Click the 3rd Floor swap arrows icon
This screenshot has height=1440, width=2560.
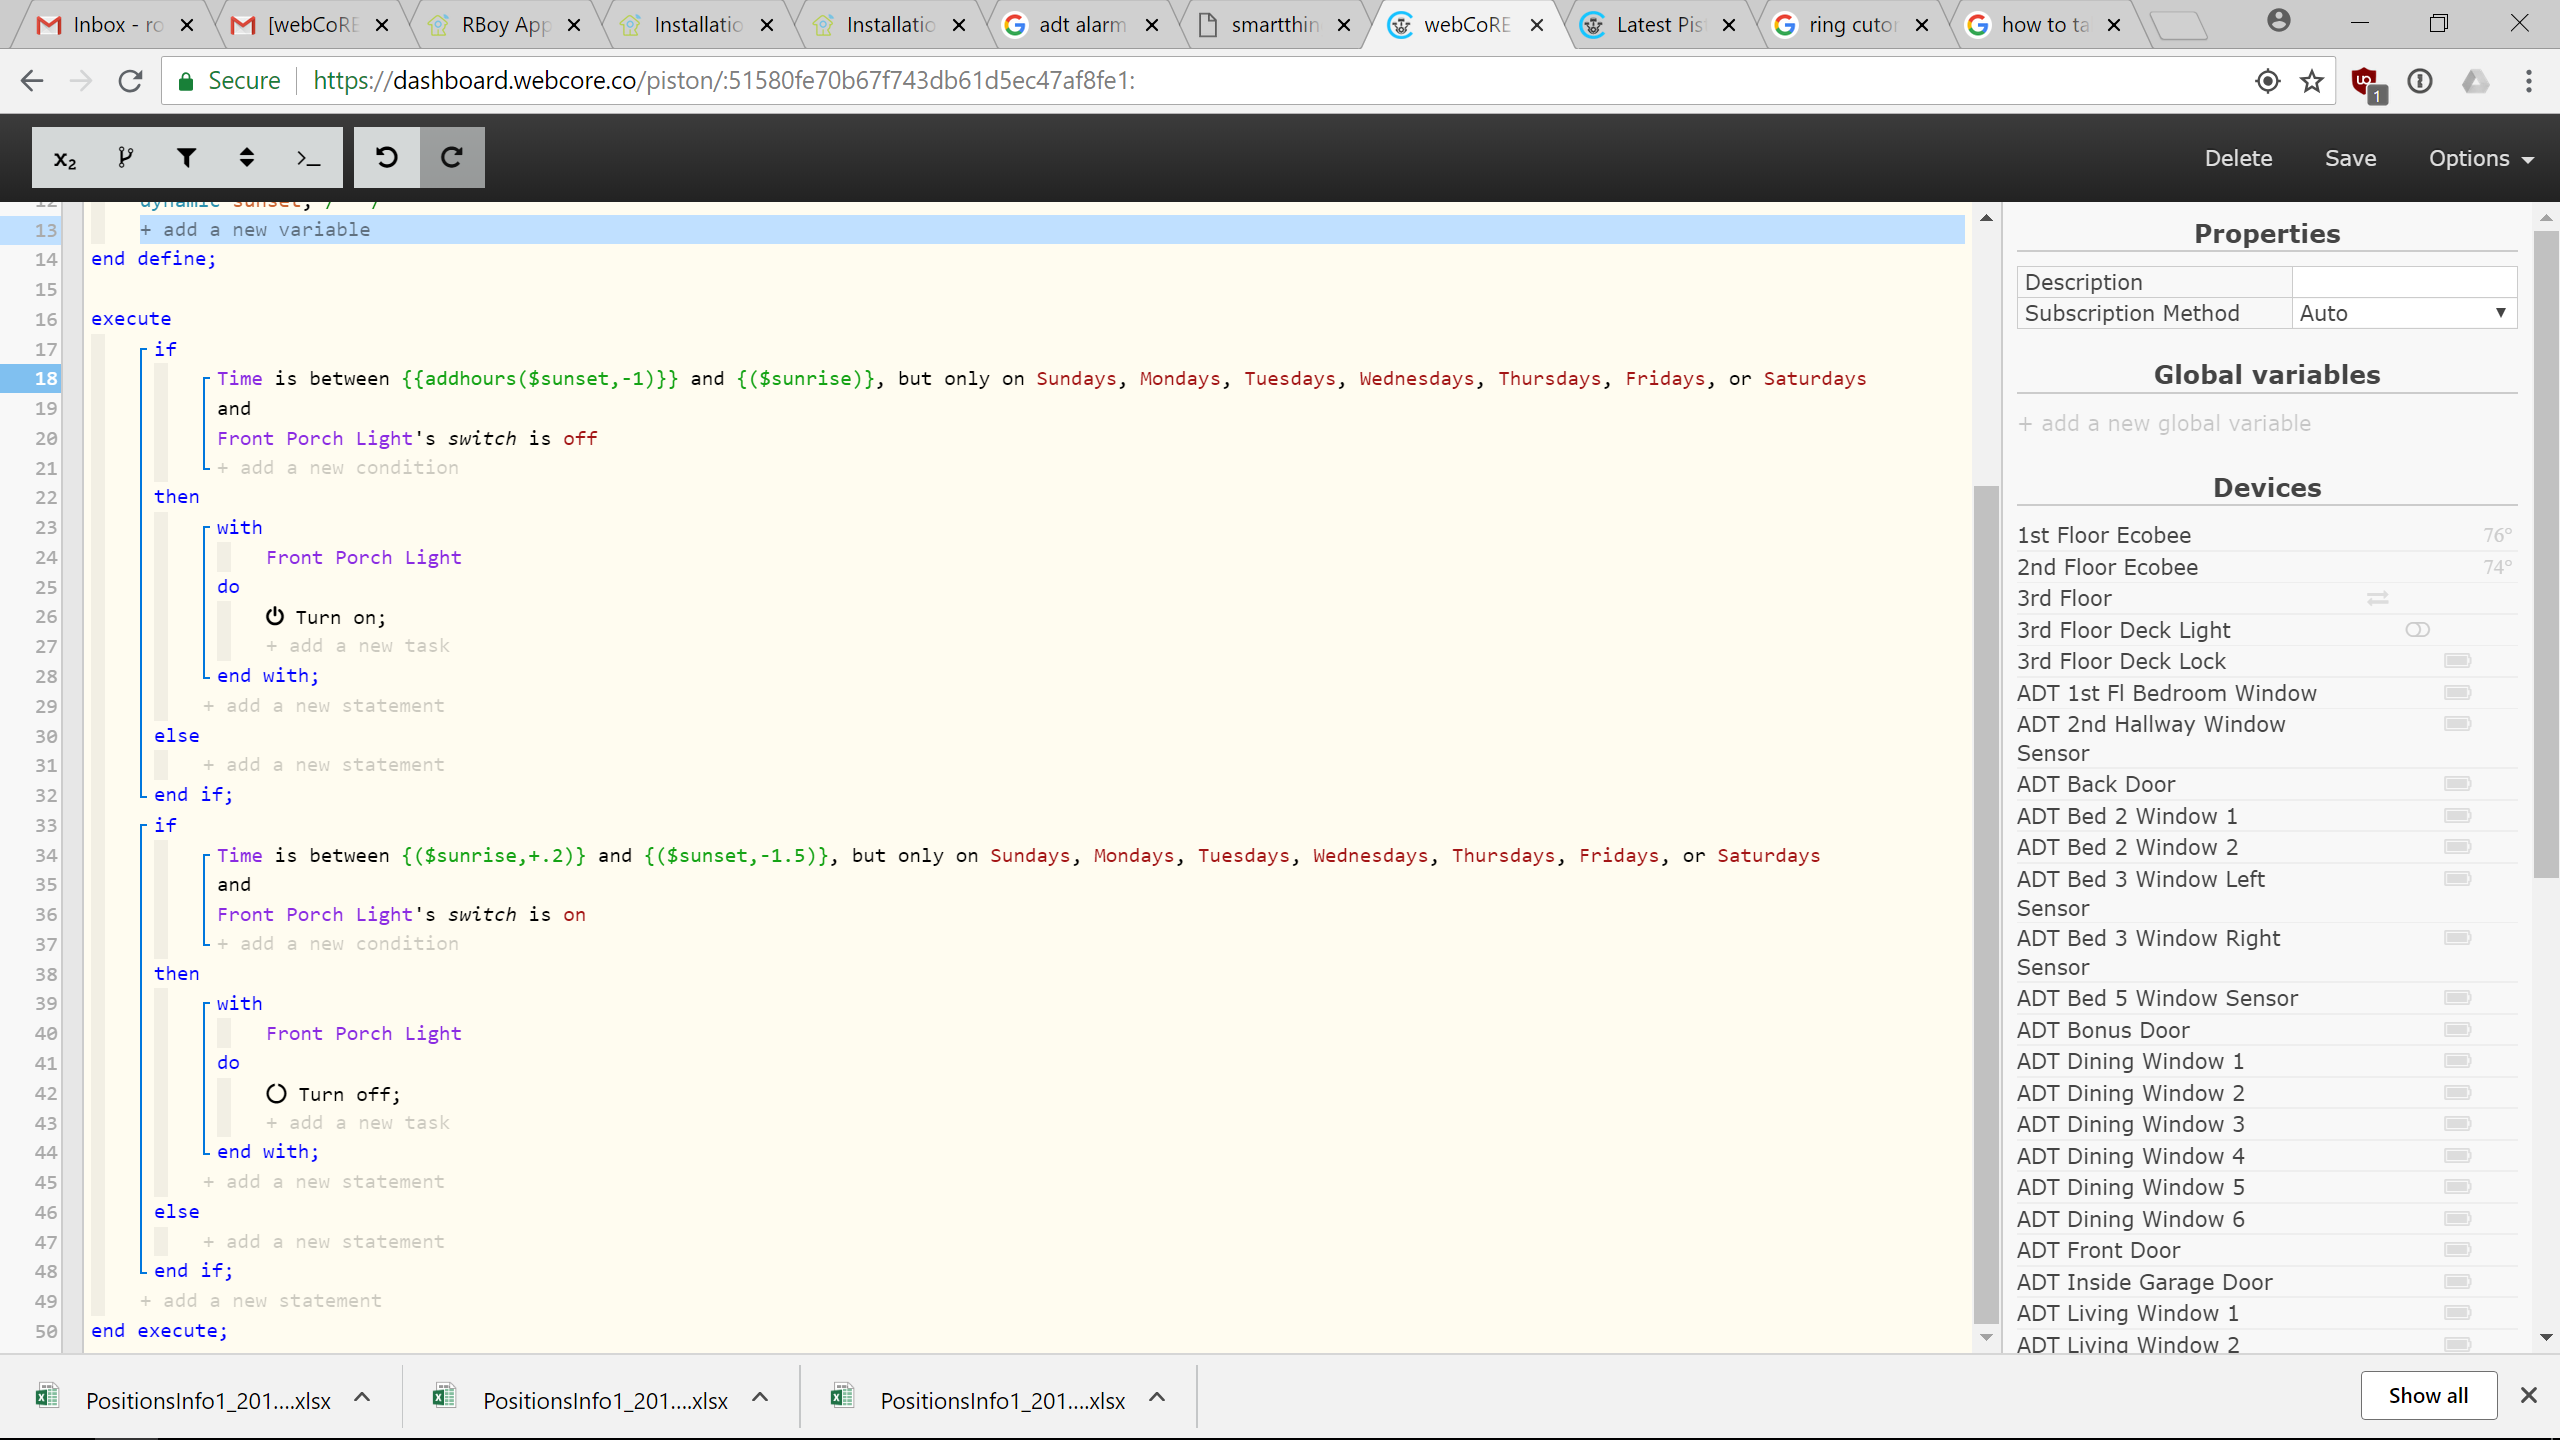click(x=2378, y=598)
